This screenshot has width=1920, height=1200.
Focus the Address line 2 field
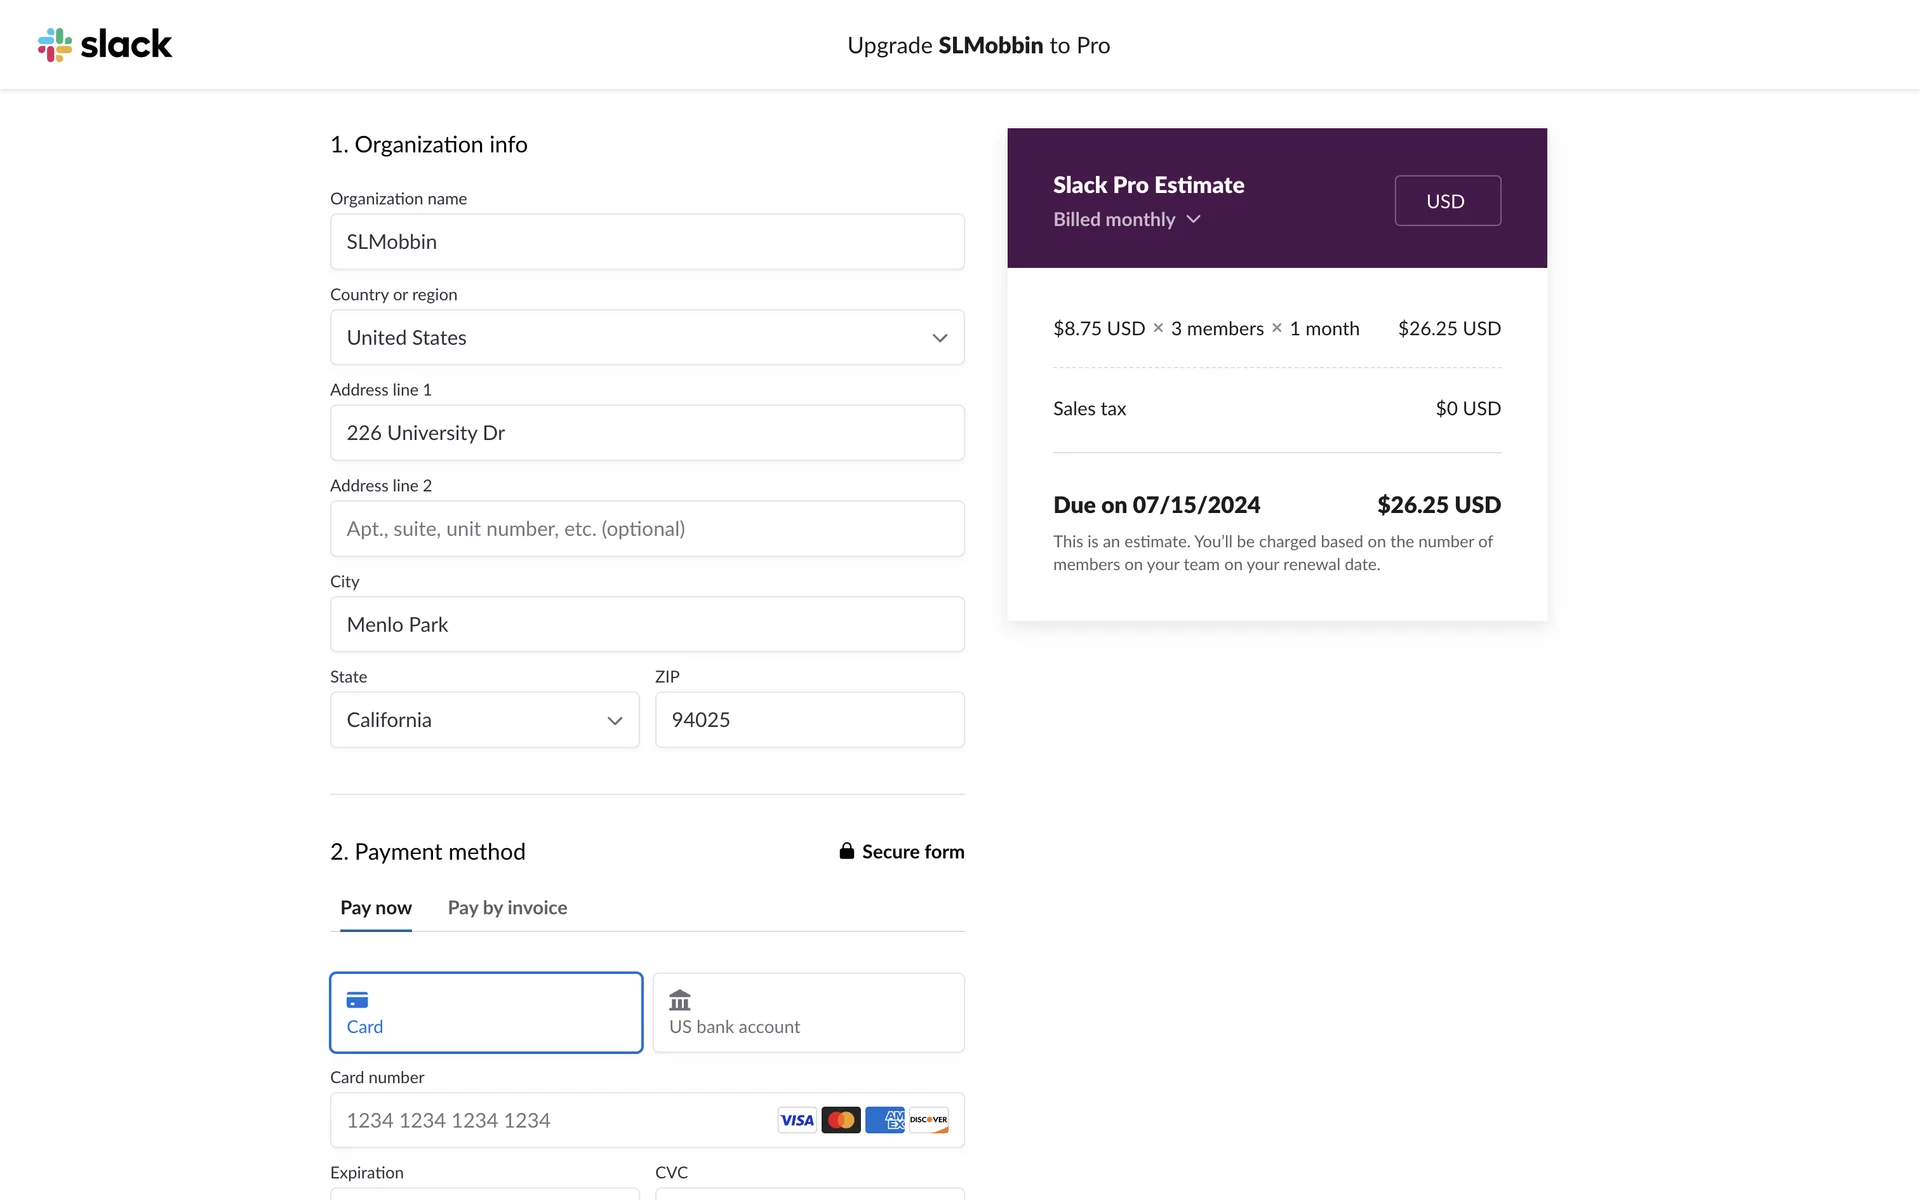(647, 528)
